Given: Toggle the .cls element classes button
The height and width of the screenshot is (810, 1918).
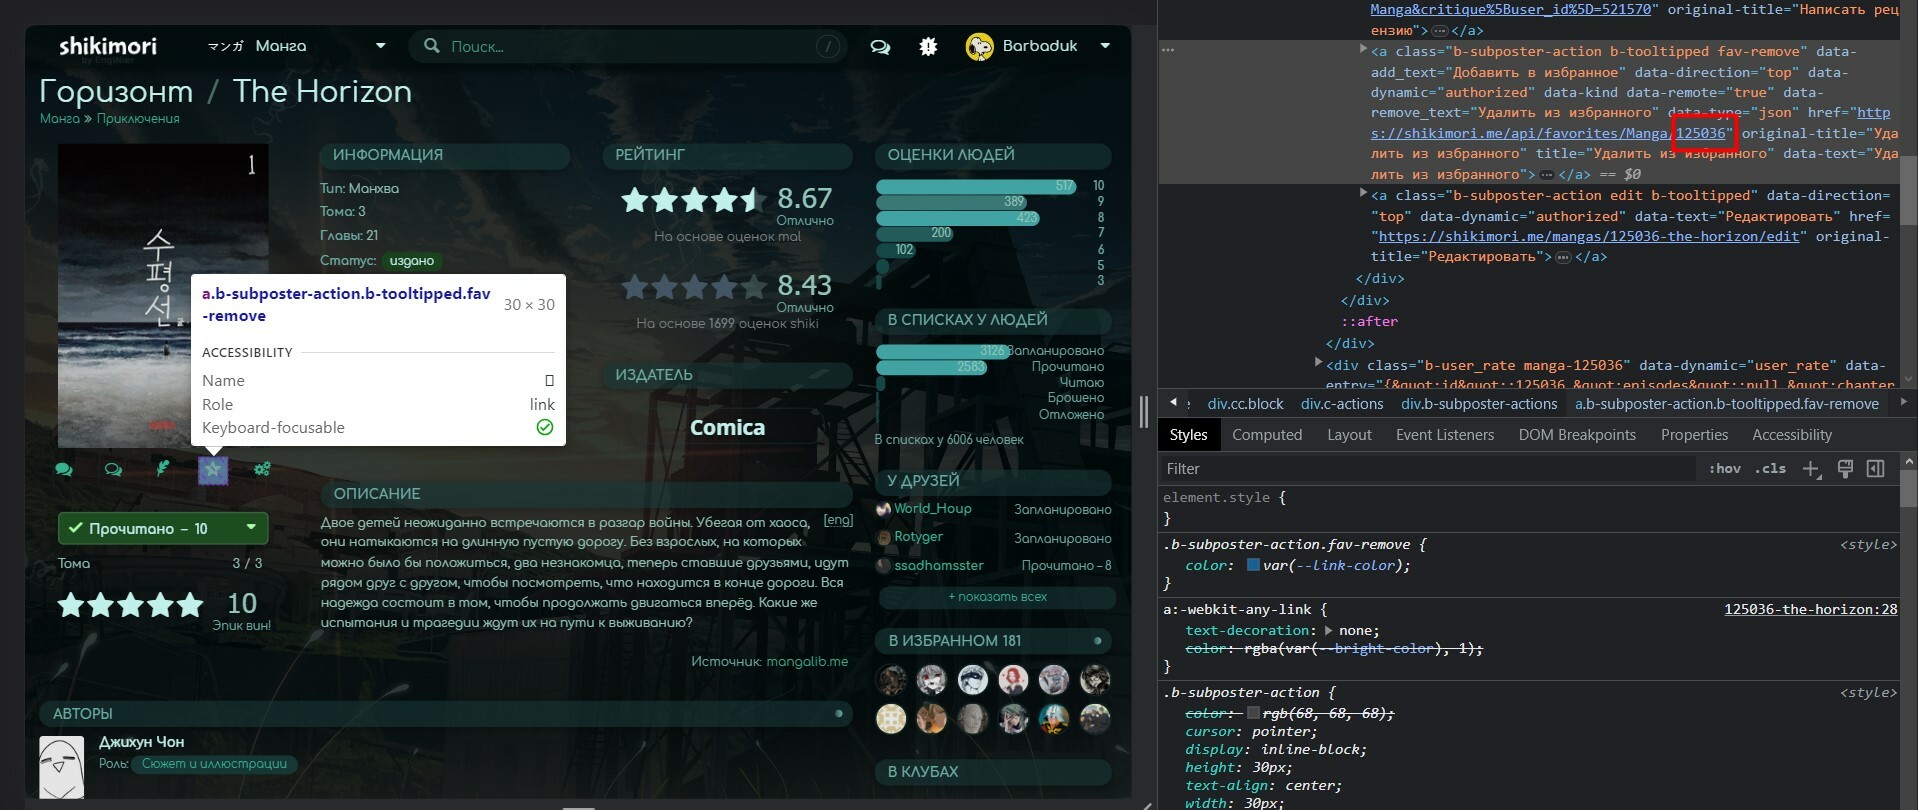Looking at the screenshot, I should point(1770,469).
